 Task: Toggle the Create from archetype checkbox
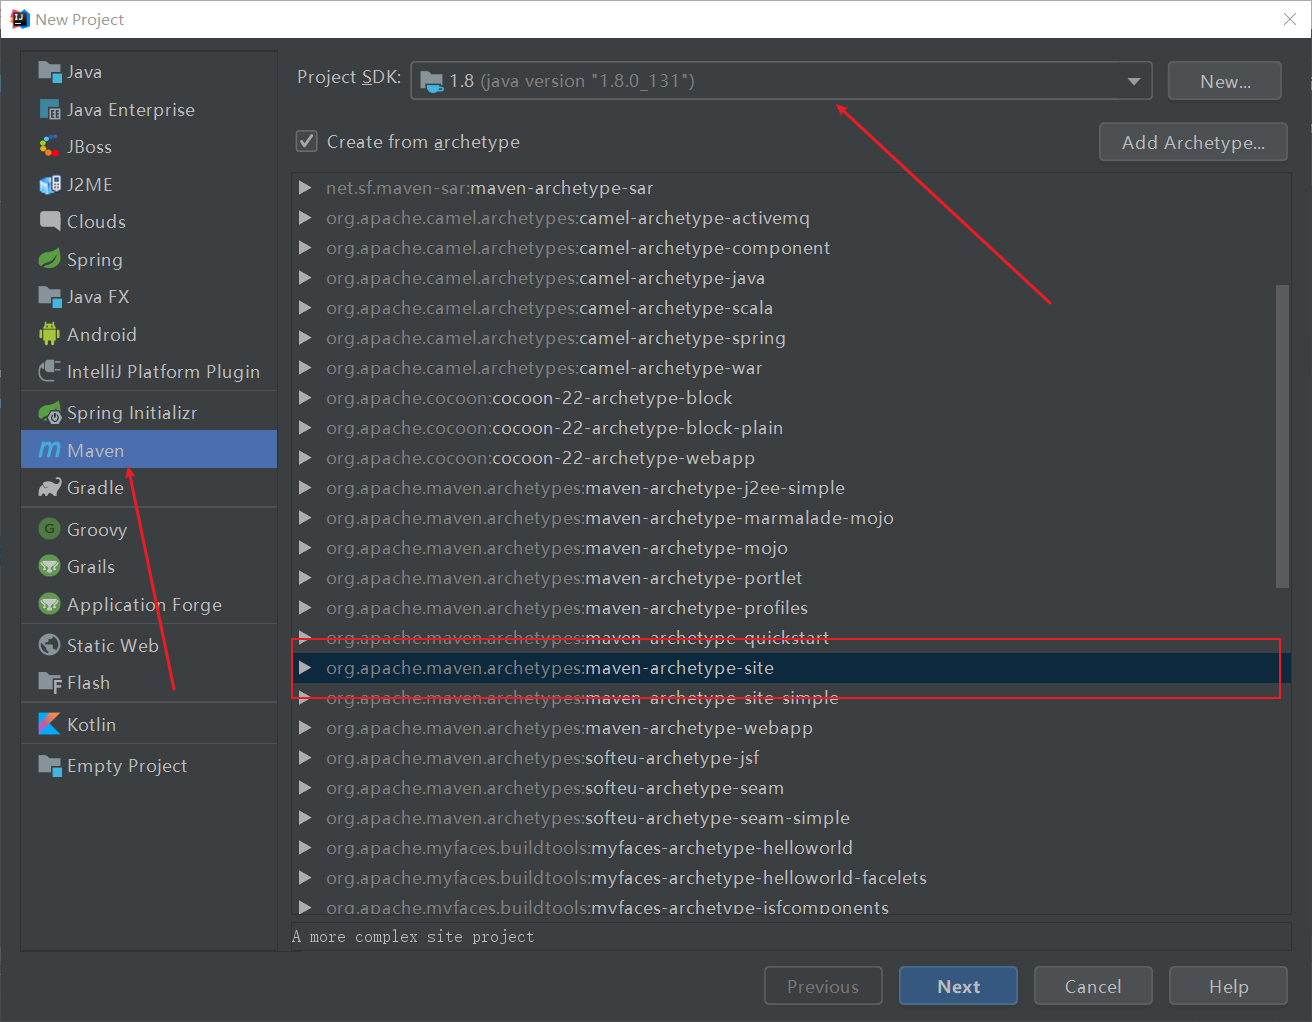pos(307,141)
